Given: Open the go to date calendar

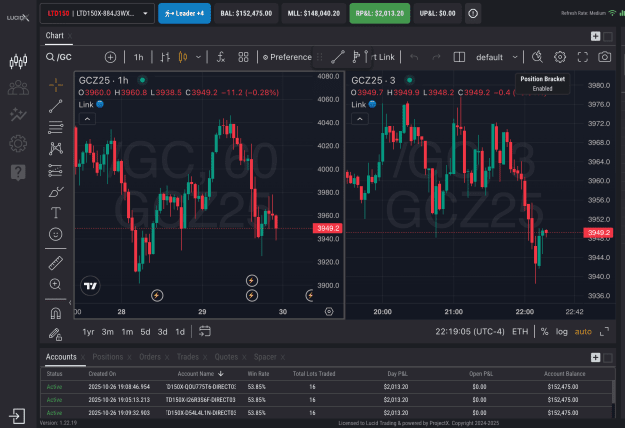Looking at the screenshot, I should 205,332.
